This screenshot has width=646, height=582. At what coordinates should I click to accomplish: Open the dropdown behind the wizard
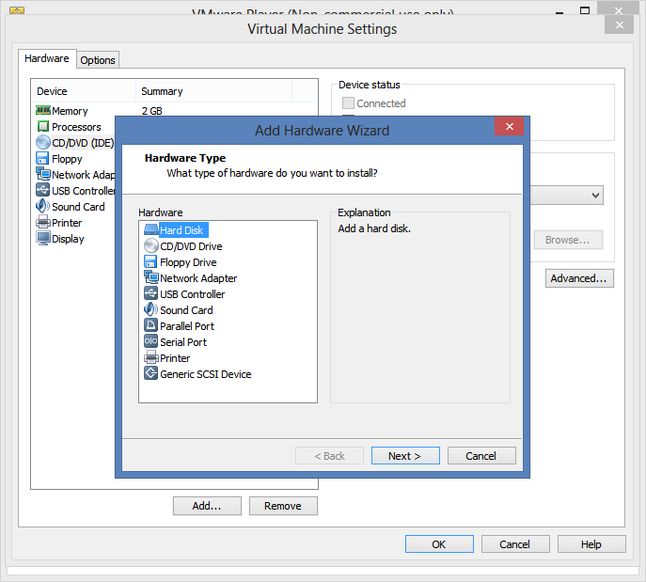pyautogui.click(x=595, y=195)
